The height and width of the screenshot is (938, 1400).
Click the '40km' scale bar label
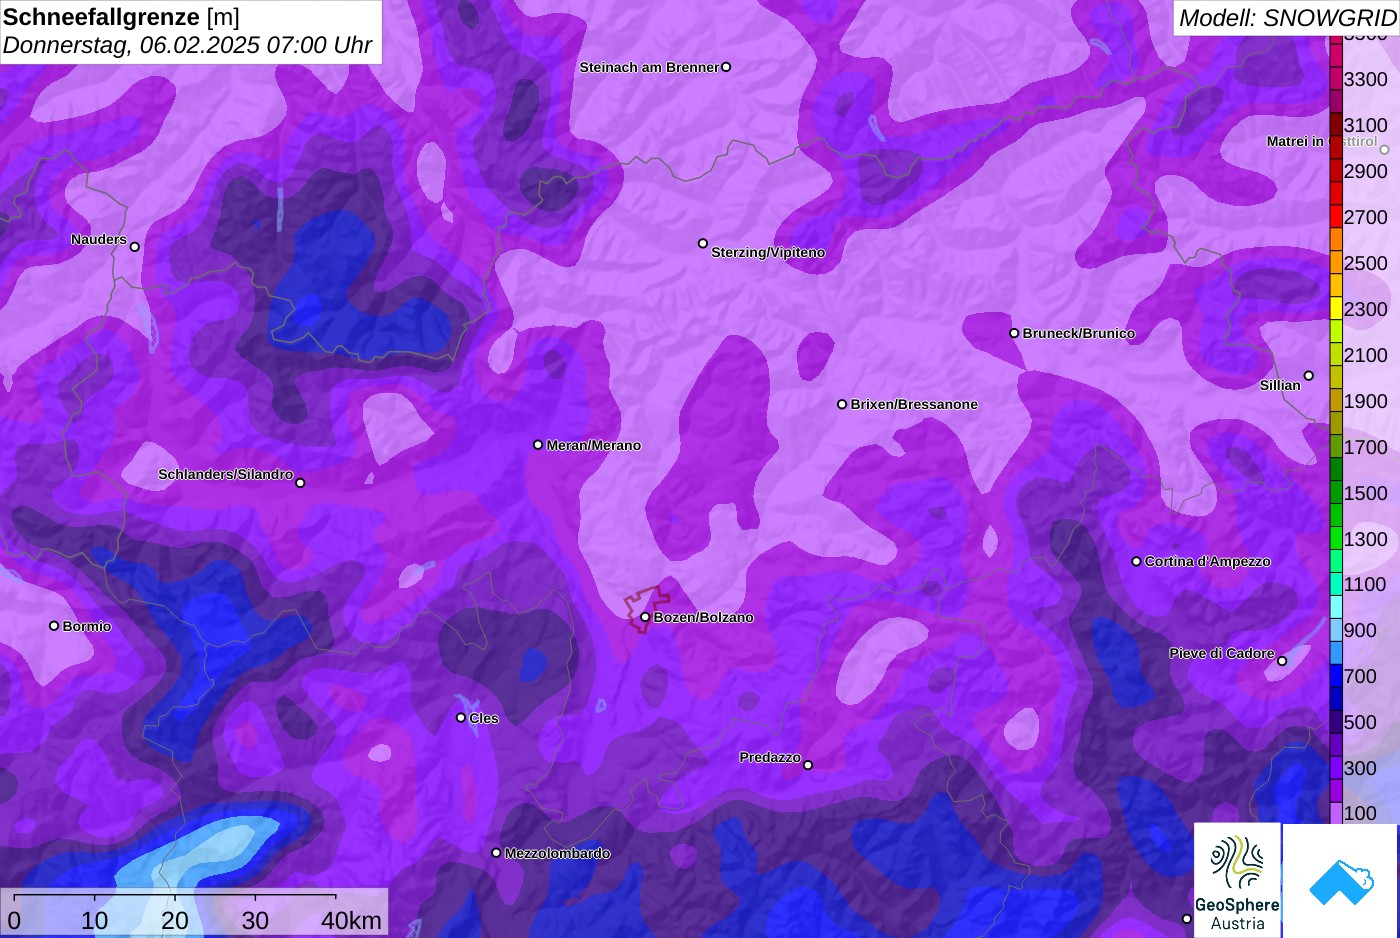coord(351,921)
